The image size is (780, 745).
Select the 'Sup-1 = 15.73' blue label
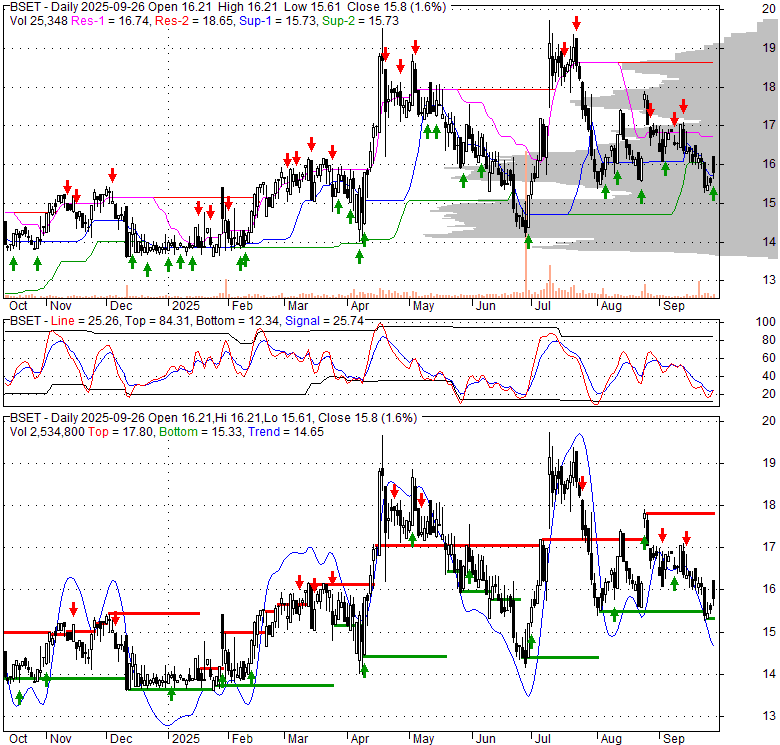(278, 21)
